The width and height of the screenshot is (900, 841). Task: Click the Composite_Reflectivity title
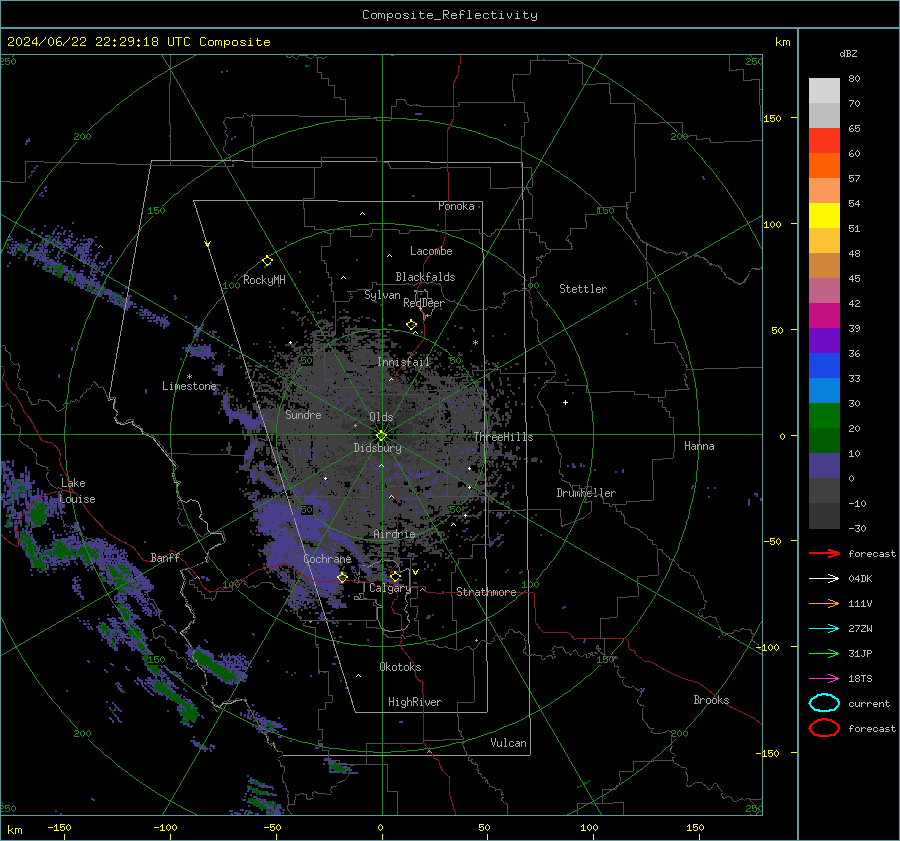[450, 15]
